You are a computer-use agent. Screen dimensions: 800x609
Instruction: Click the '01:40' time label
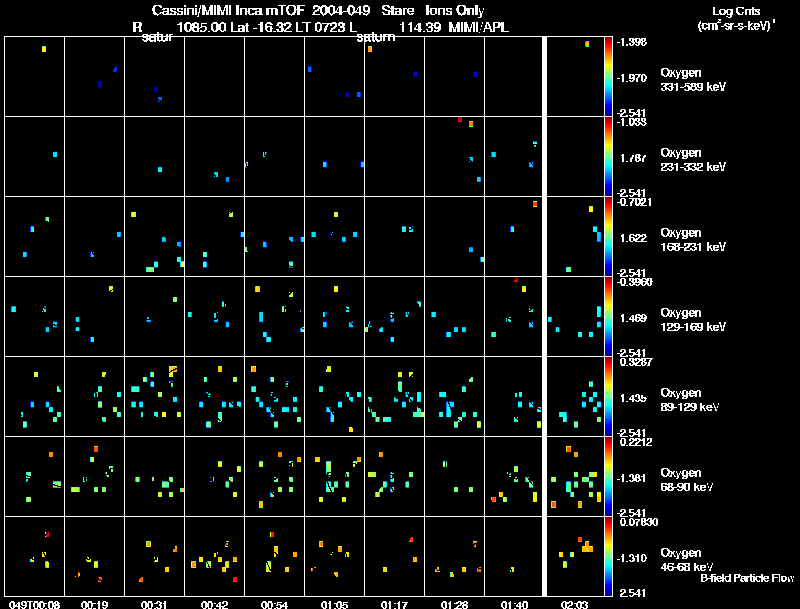coord(514,604)
